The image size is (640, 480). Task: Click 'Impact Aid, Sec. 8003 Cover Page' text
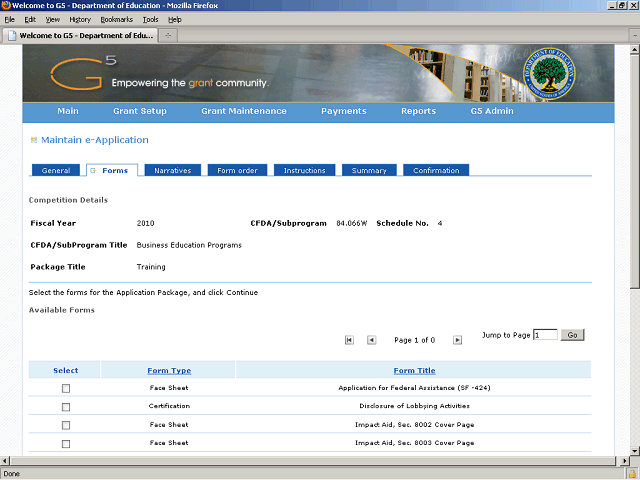(x=414, y=443)
